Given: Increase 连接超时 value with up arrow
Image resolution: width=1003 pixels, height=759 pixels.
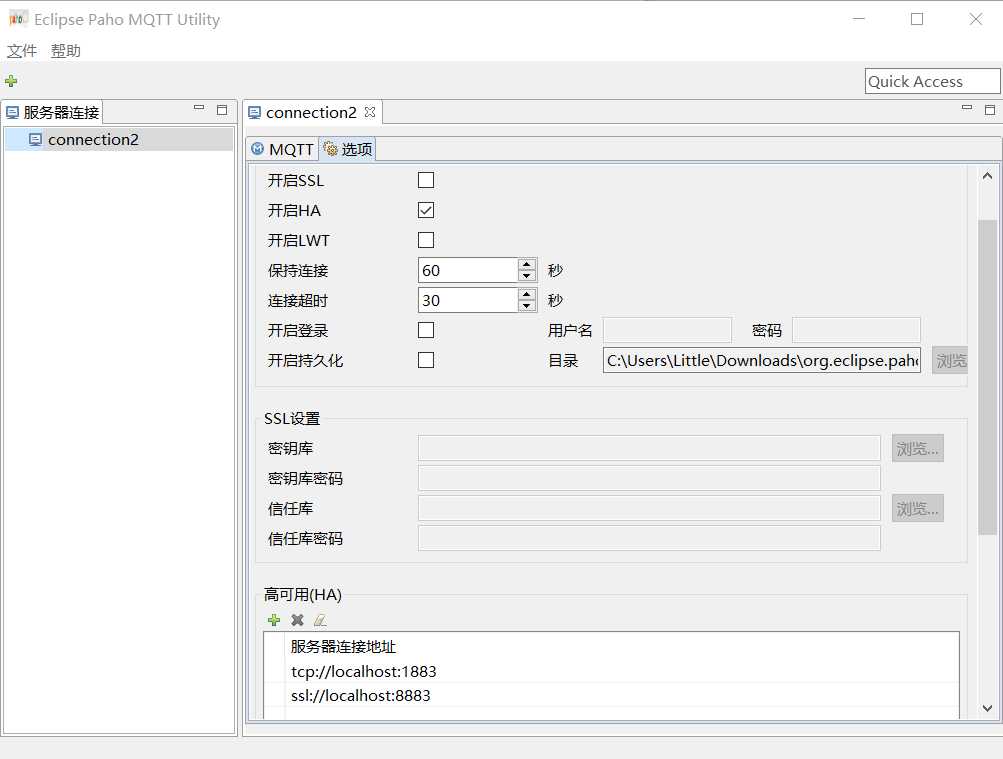Looking at the screenshot, I should pos(526,294).
